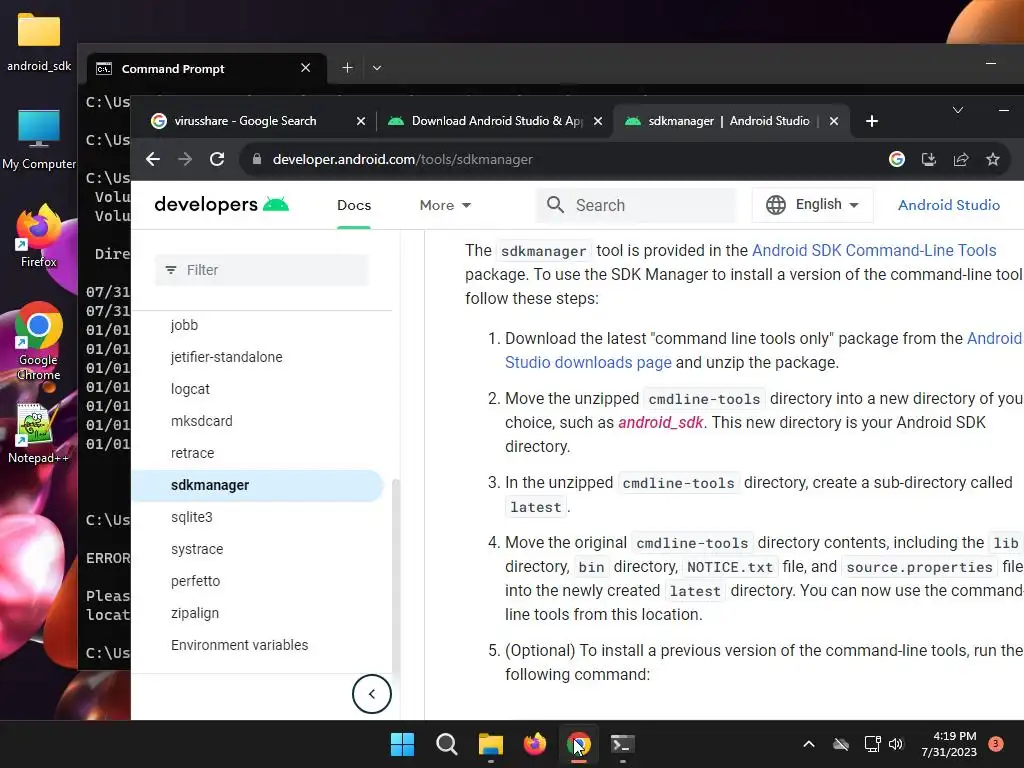Screen dimensions: 1024x768
Task: Launch Google Chrome desktop shortcut
Action: (39, 341)
